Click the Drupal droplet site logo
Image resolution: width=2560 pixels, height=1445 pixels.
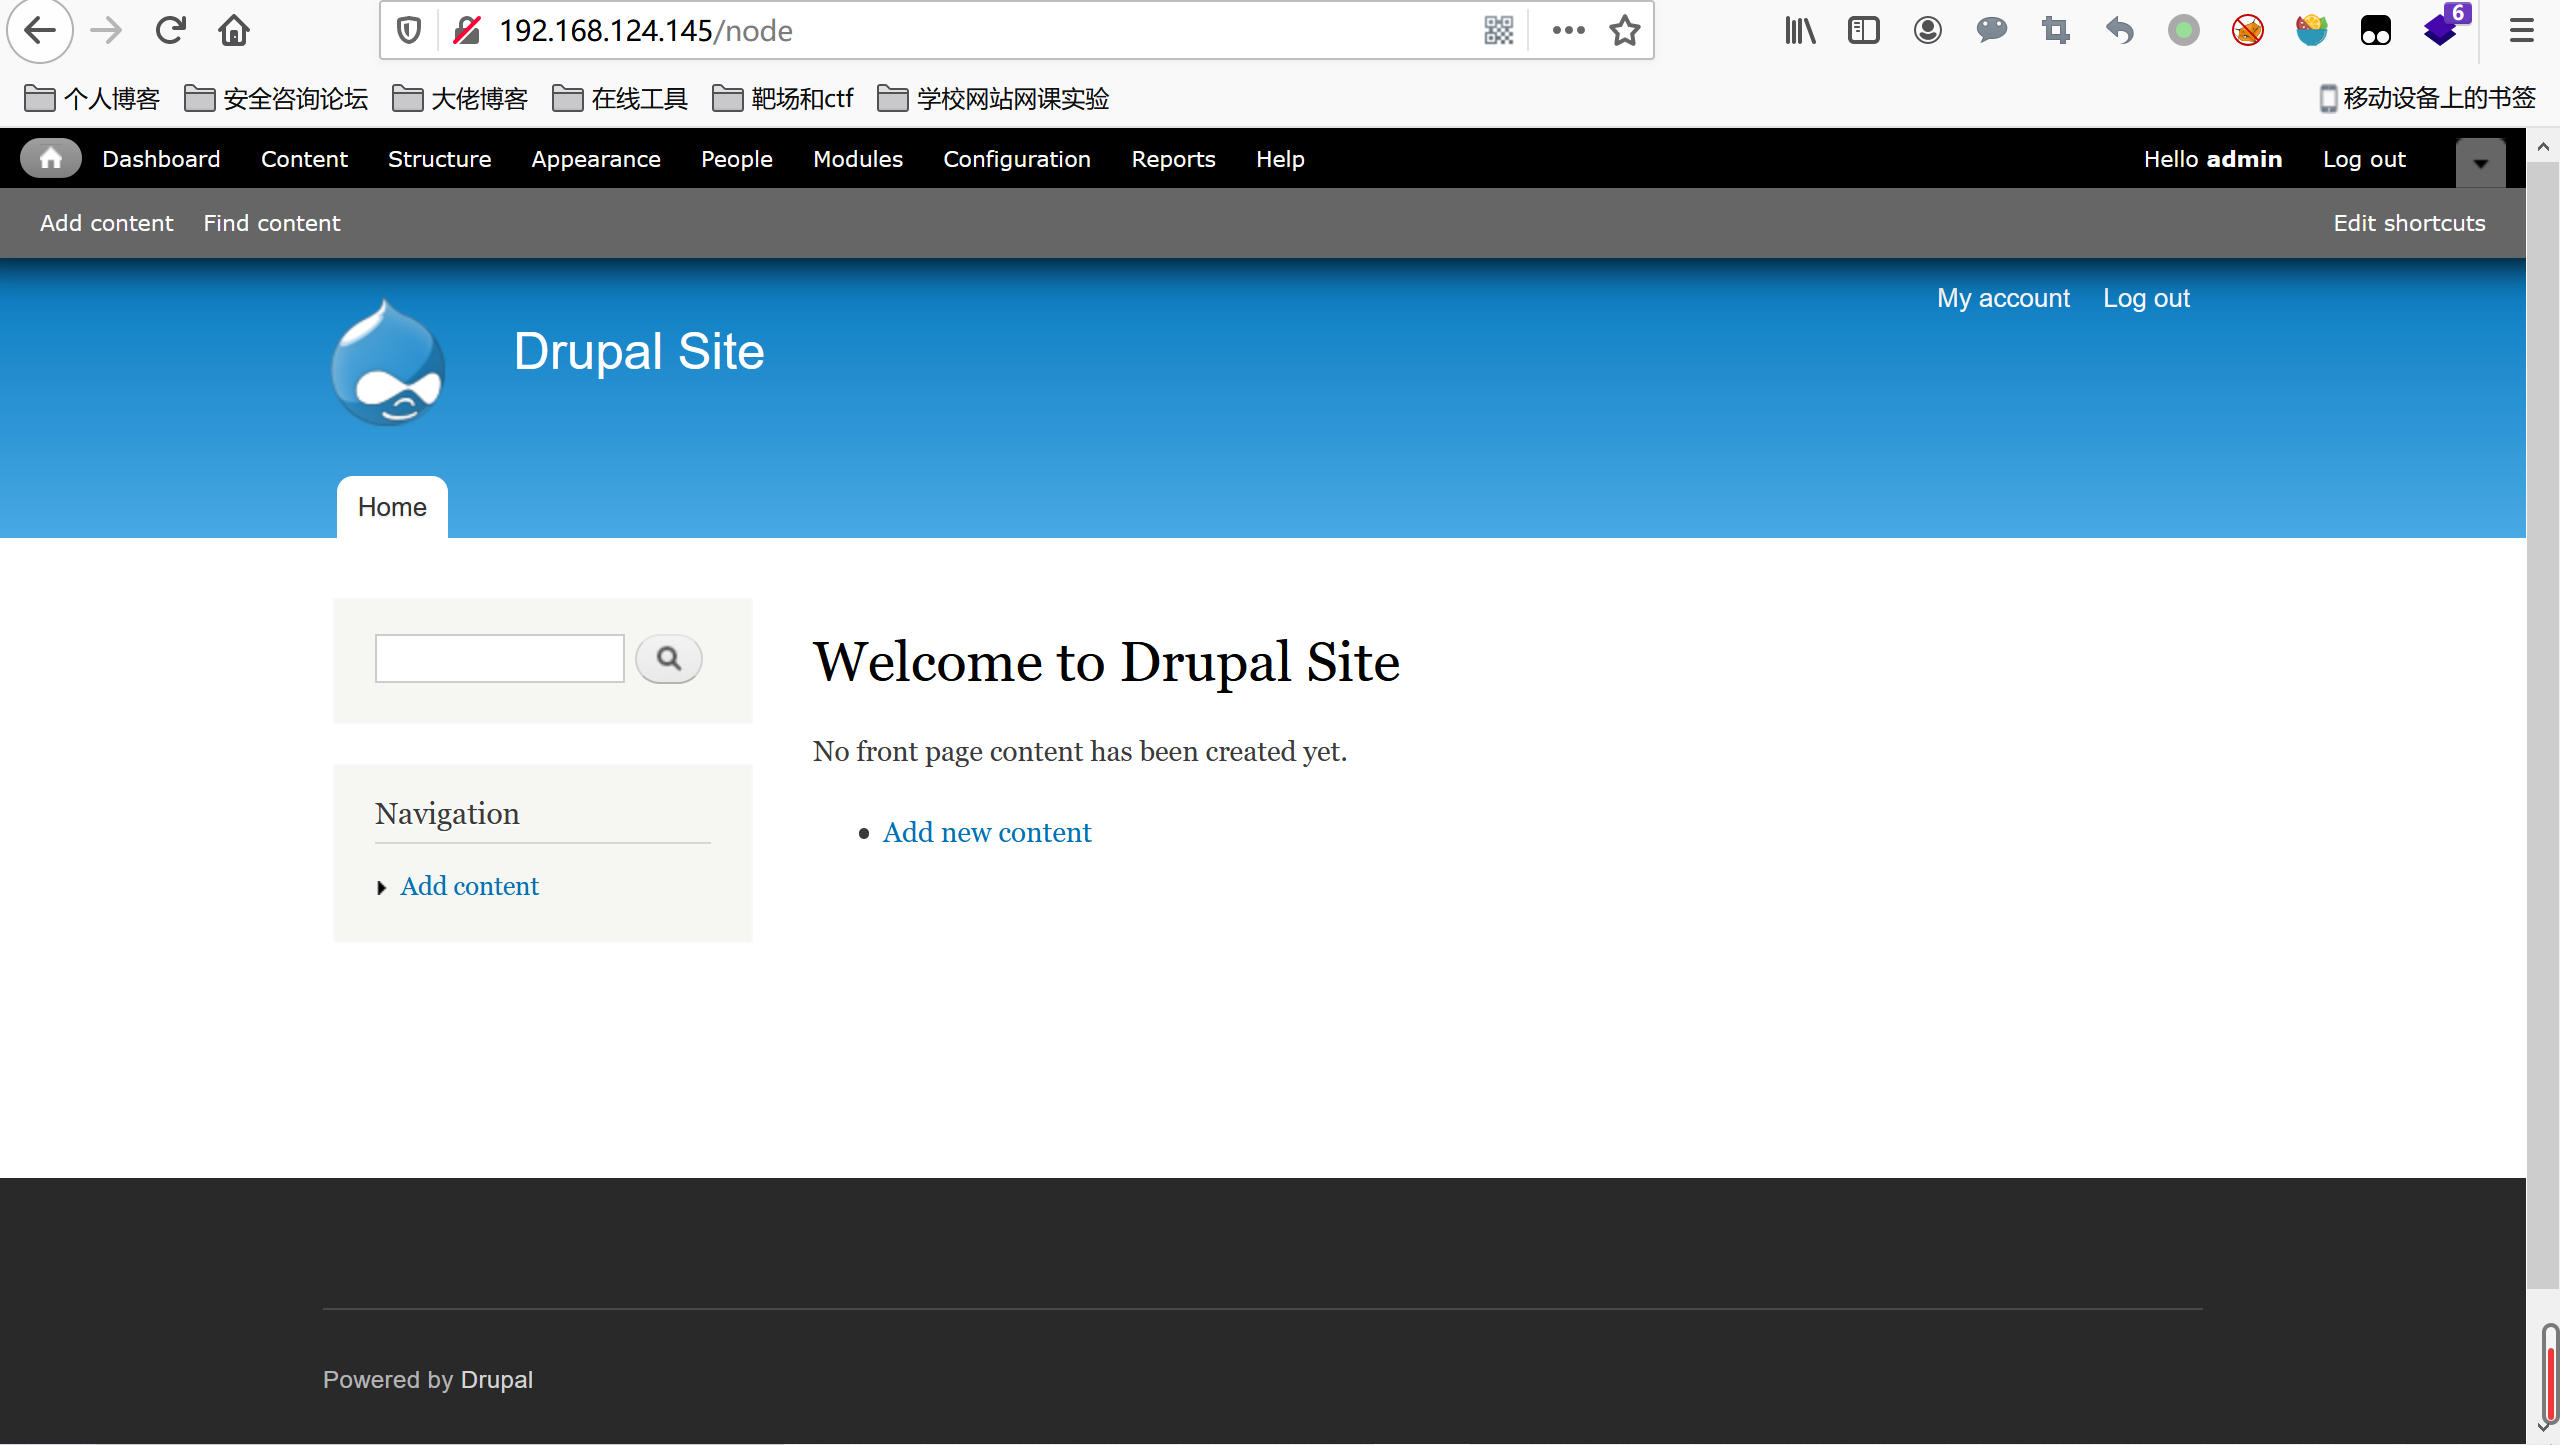388,363
